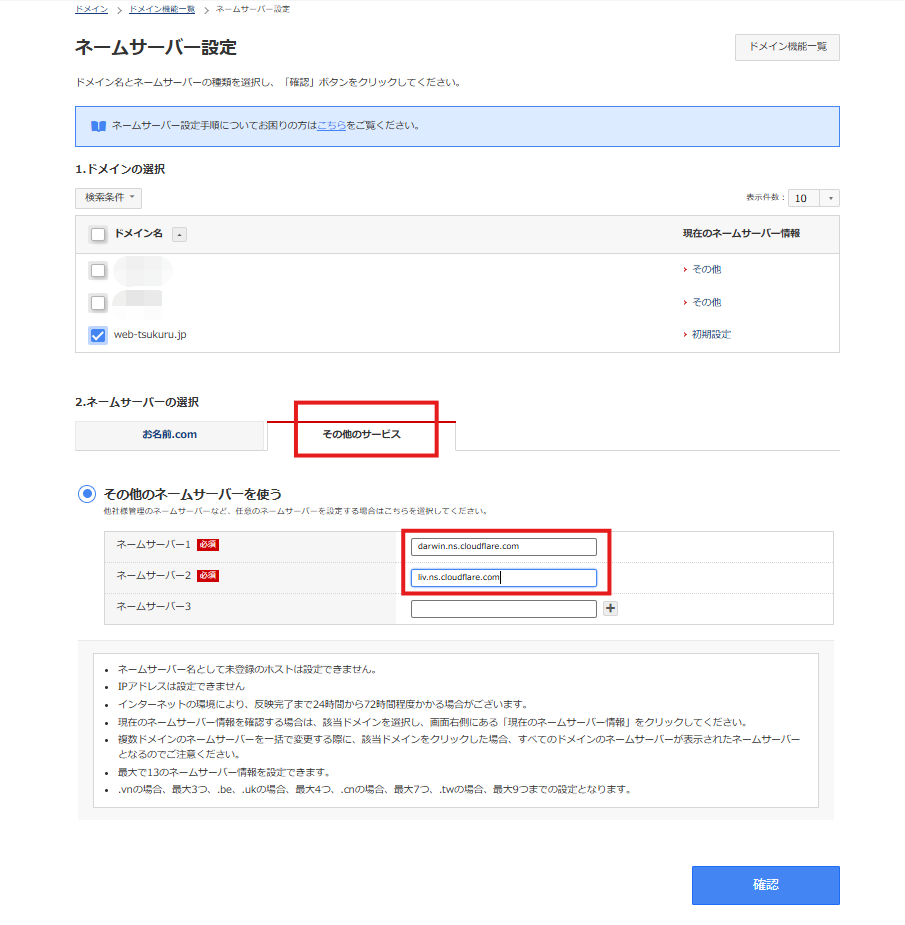The image size is (905, 925).
Task: Uncheck the web-tsukuru.jp domain
Action: 96,335
